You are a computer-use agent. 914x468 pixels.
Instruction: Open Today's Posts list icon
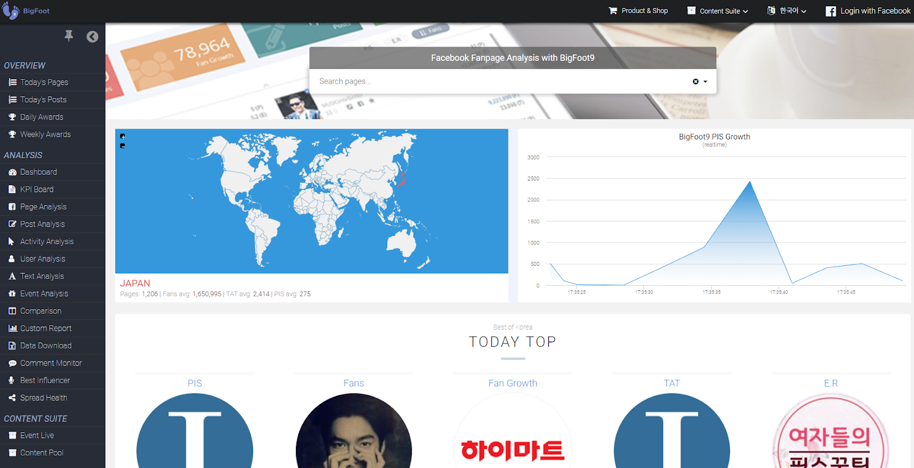[12, 100]
